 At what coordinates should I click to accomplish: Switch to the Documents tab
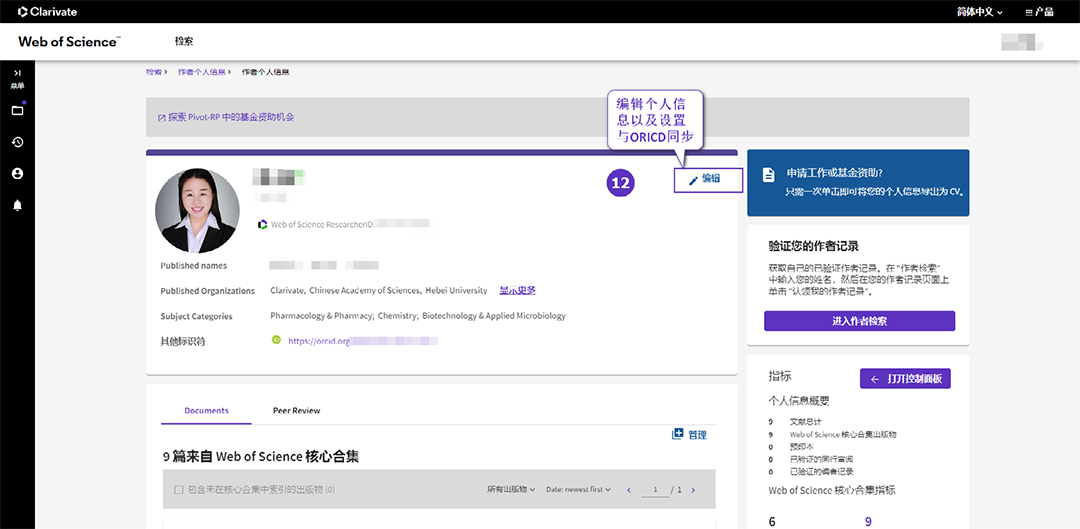tap(206, 411)
